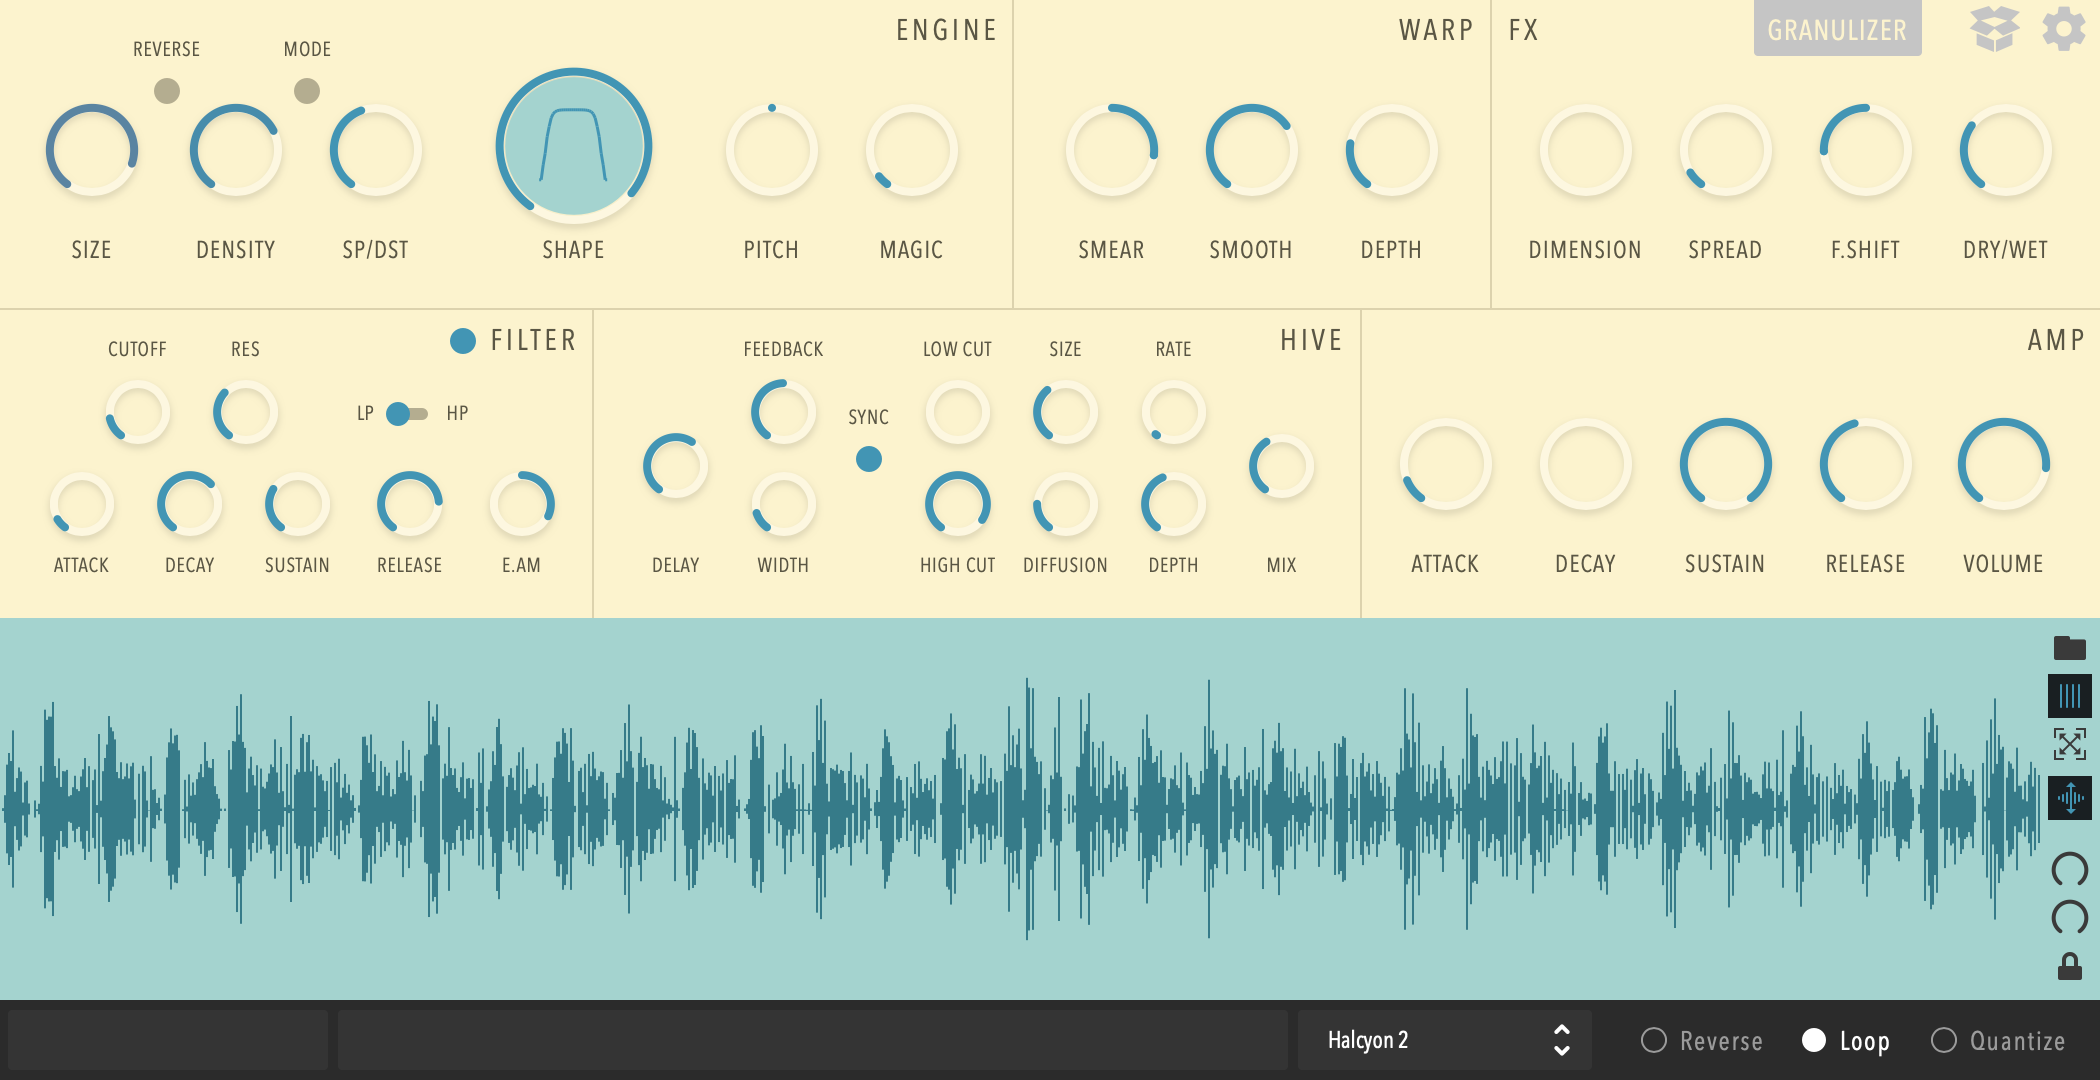Image resolution: width=2100 pixels, height=1080 pixels.
Task: Click the upper circular loop icon
Action: click(2069, 869)
